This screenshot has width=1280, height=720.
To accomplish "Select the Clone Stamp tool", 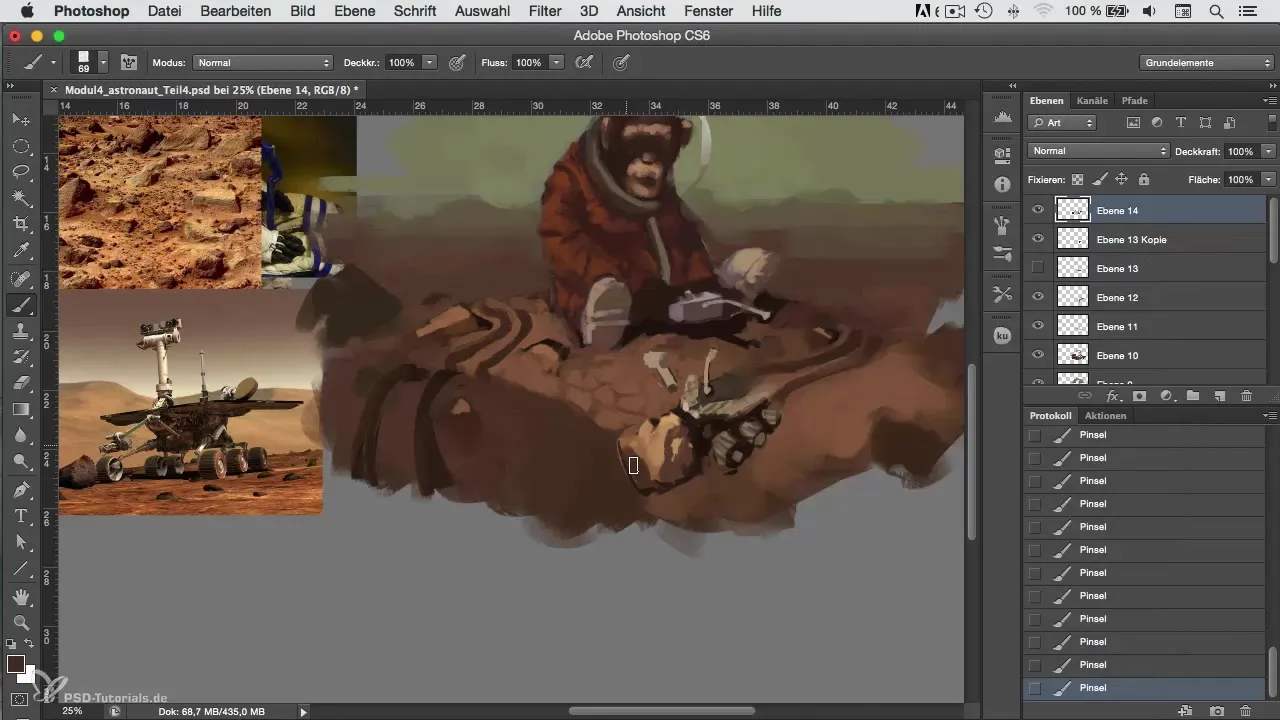I will [20, 331].
